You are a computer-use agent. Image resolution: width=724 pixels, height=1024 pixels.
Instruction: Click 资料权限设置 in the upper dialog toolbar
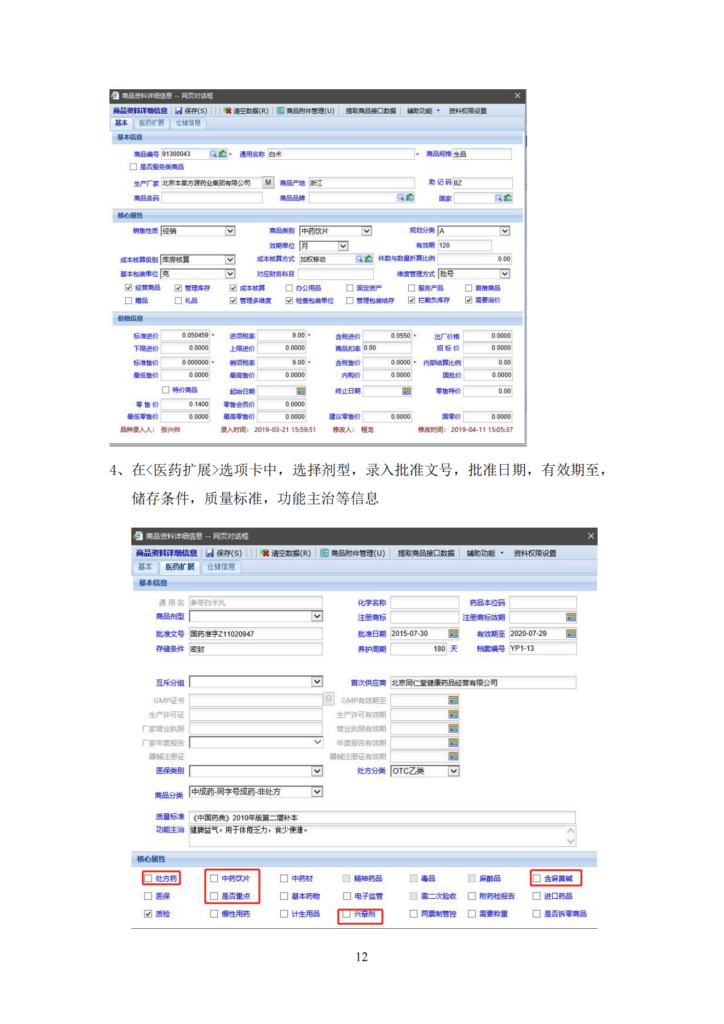click(x=467, y=111)
